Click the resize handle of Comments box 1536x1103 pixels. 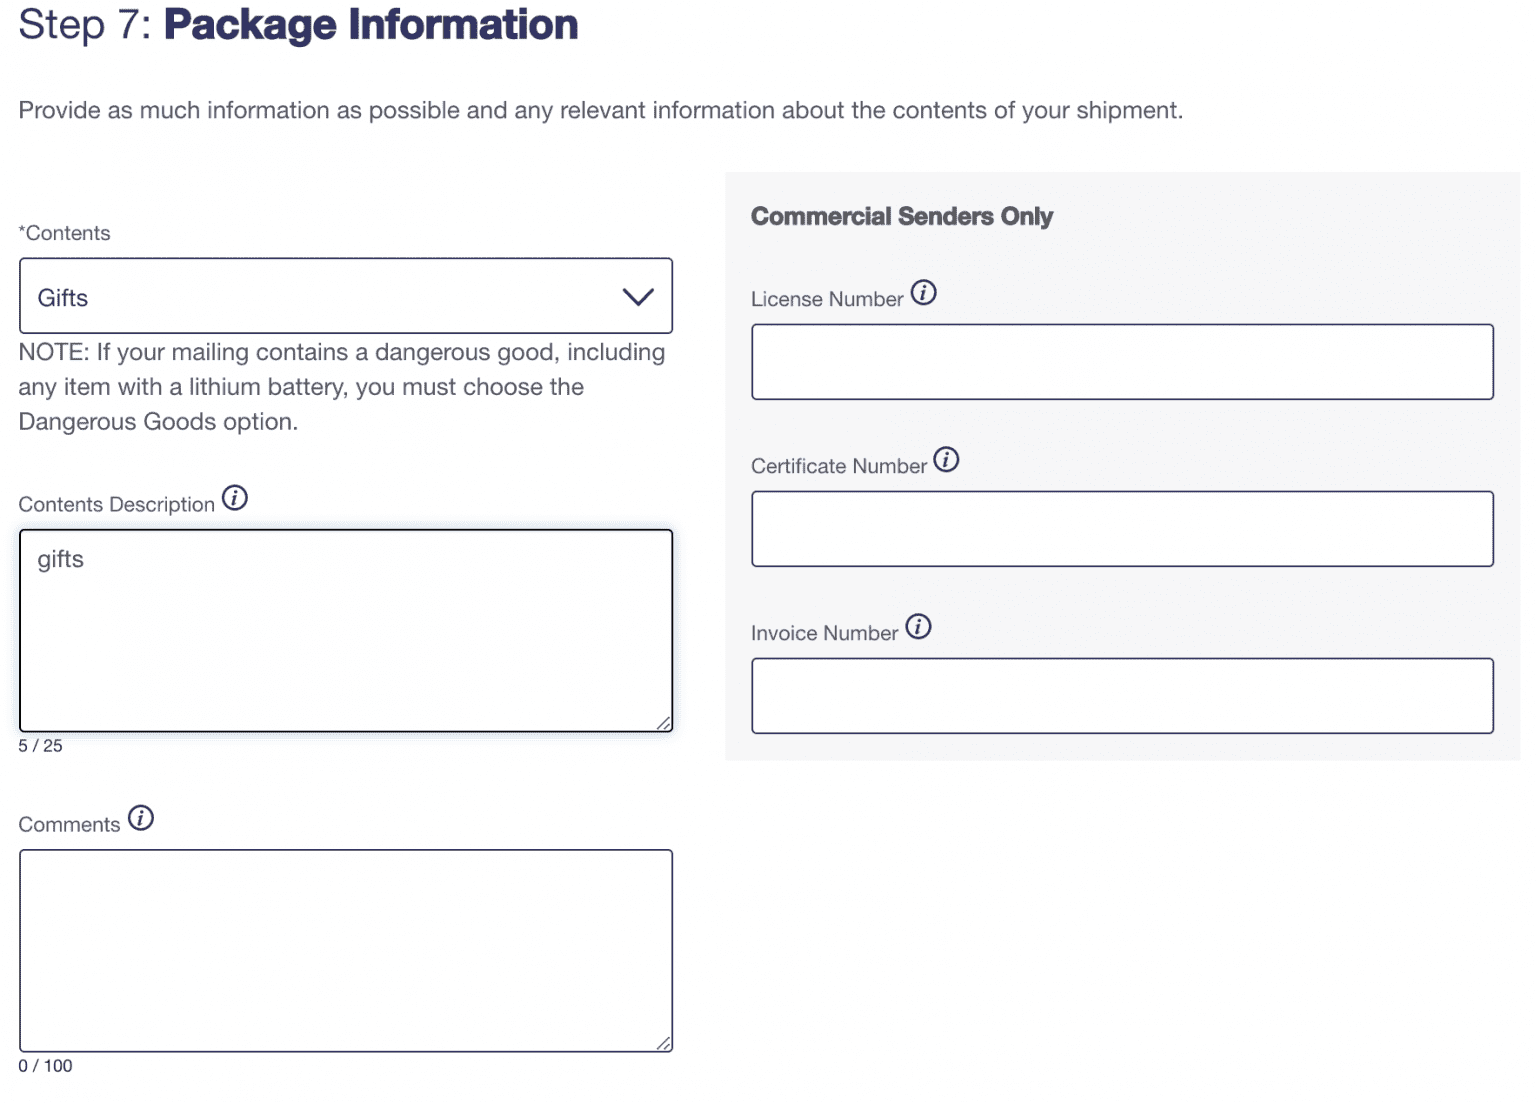click(x=665, y=1043)
